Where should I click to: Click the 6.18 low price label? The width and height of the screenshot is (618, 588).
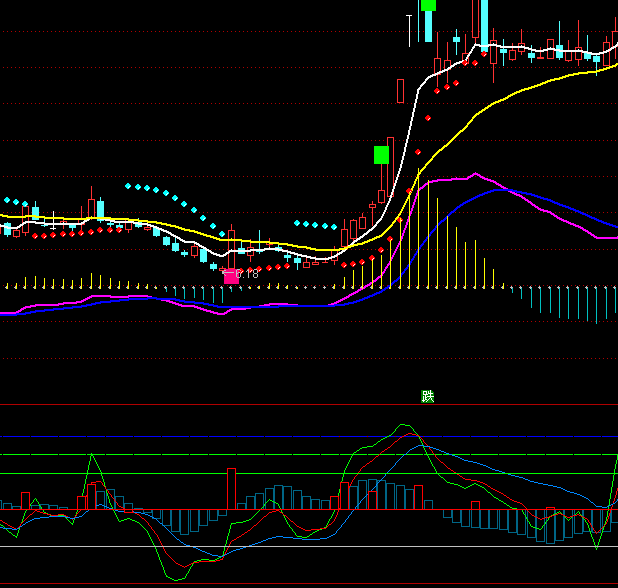[245, 273]
